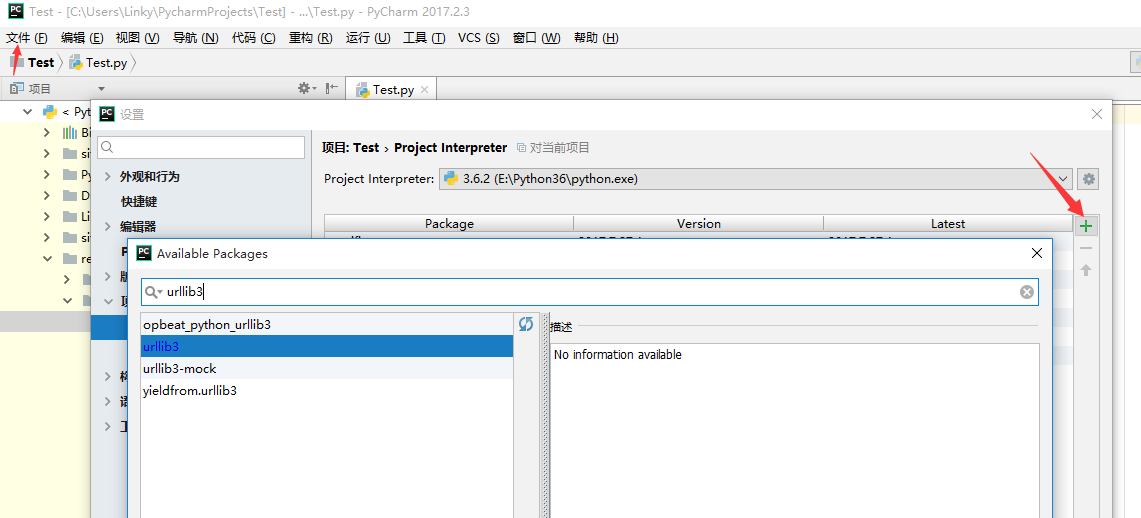The width and height of the screenshot is (1141, 518).
Task: Close the Test.py editor tab
Action: click(x=425, y=89)
